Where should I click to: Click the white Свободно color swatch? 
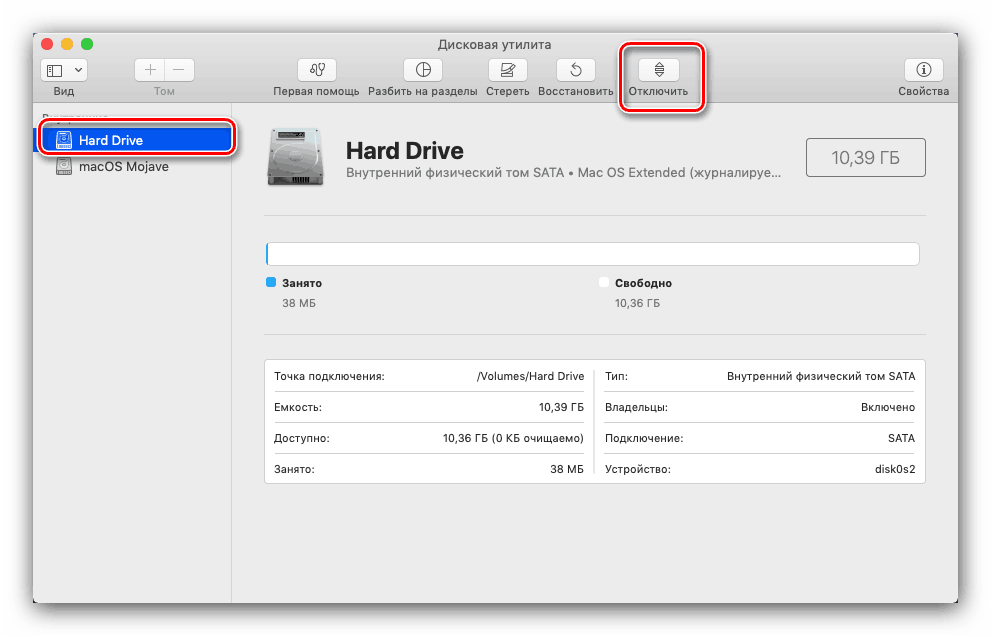click(x=604, y=282)
